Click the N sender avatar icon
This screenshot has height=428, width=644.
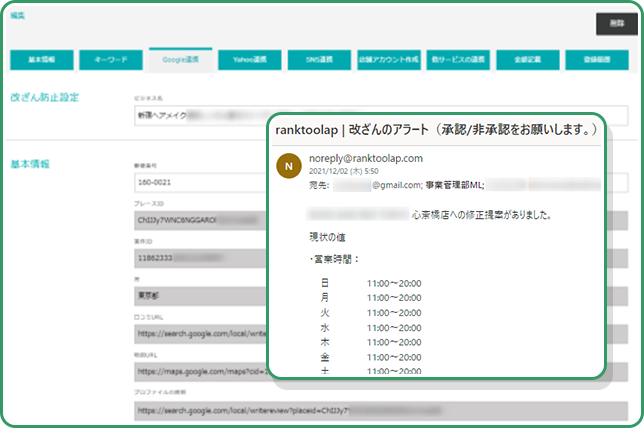tap(289, 166)
